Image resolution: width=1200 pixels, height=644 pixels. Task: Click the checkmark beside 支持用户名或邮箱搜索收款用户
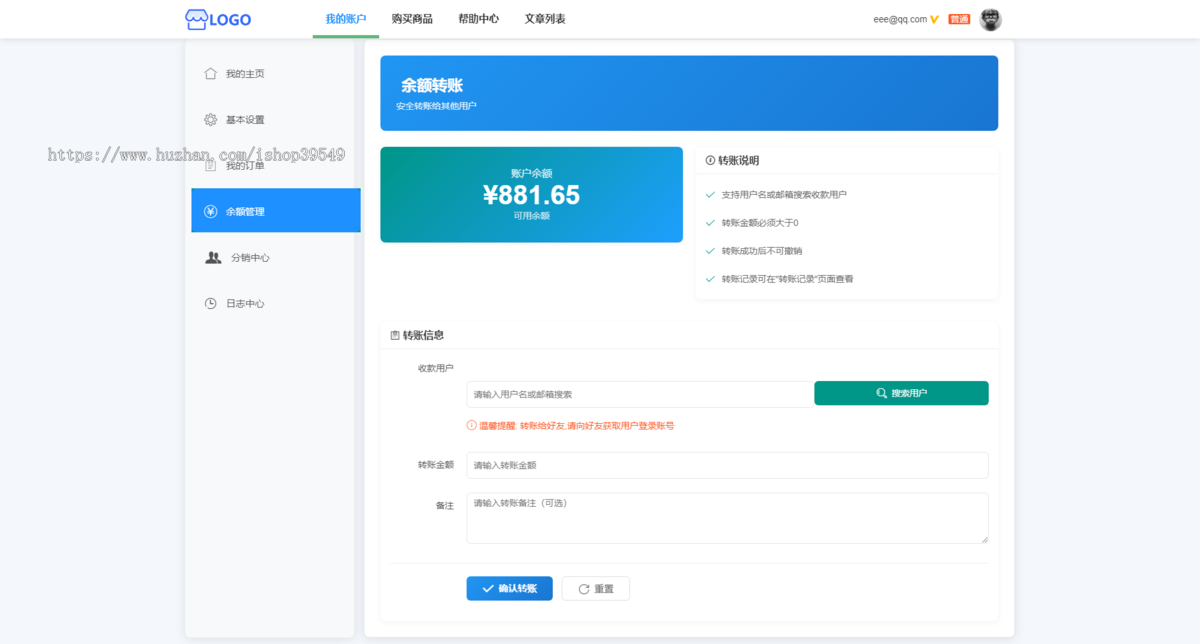coord(710,194)
